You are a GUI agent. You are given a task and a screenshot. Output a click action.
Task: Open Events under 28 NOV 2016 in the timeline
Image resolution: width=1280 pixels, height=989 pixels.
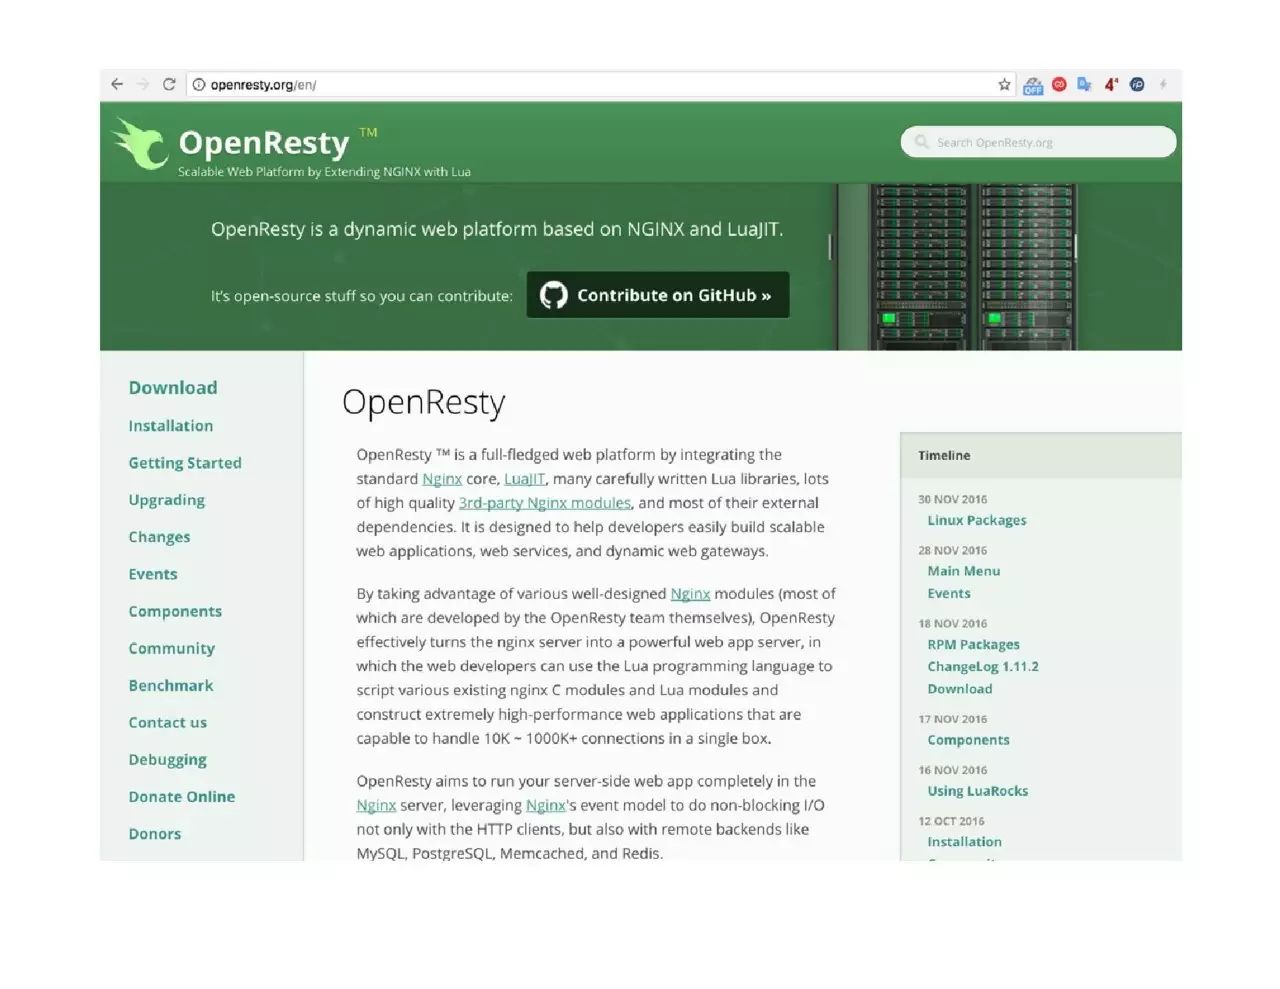pyautogui.click(x=949, y=593)
